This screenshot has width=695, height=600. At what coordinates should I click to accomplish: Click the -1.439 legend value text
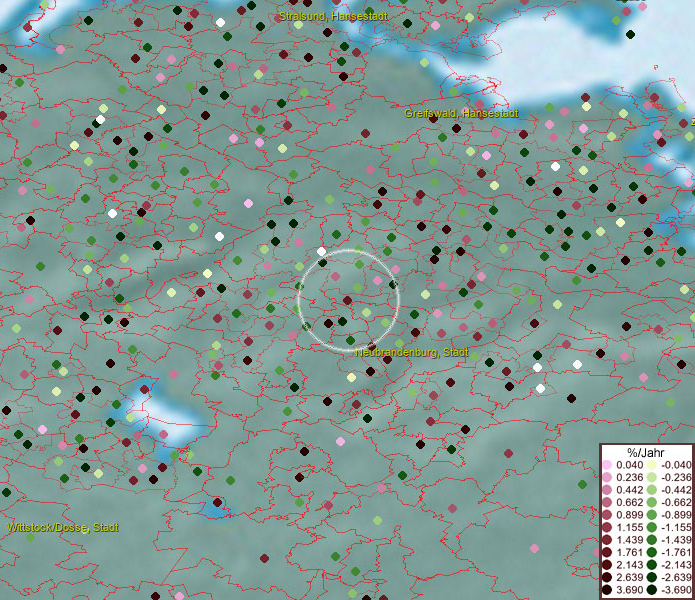coord(676,540)
